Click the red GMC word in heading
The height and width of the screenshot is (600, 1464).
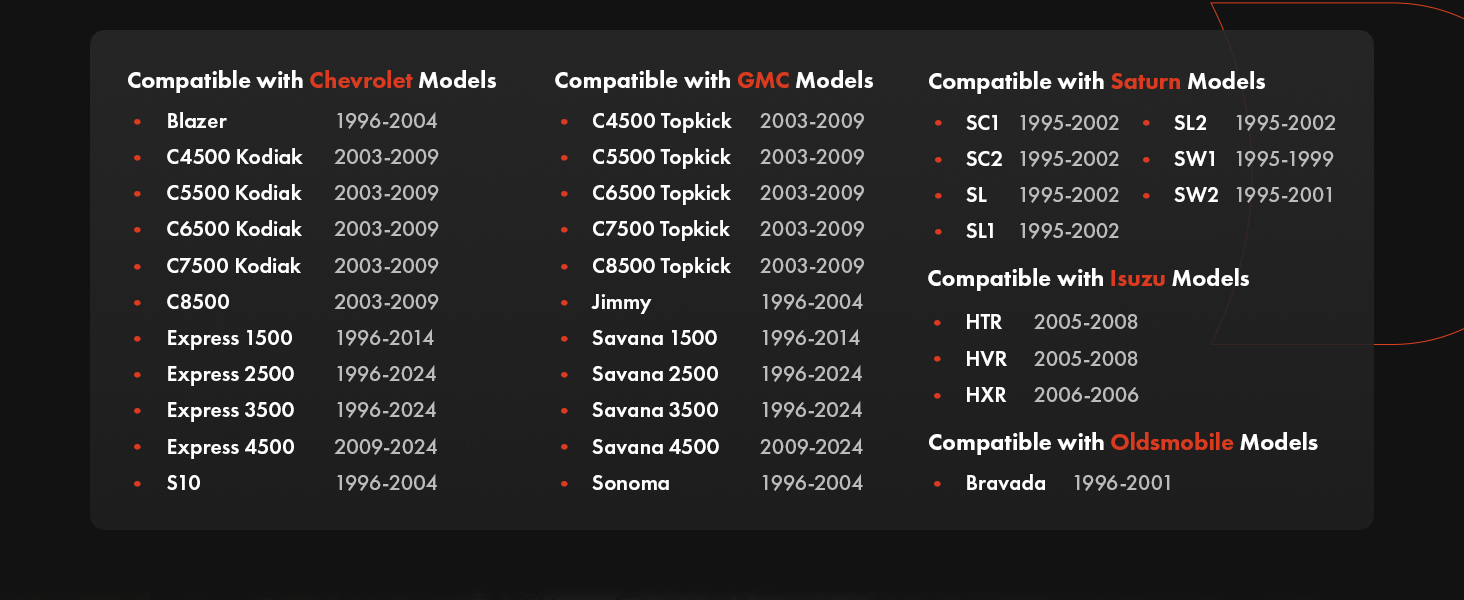click(763, 80)
